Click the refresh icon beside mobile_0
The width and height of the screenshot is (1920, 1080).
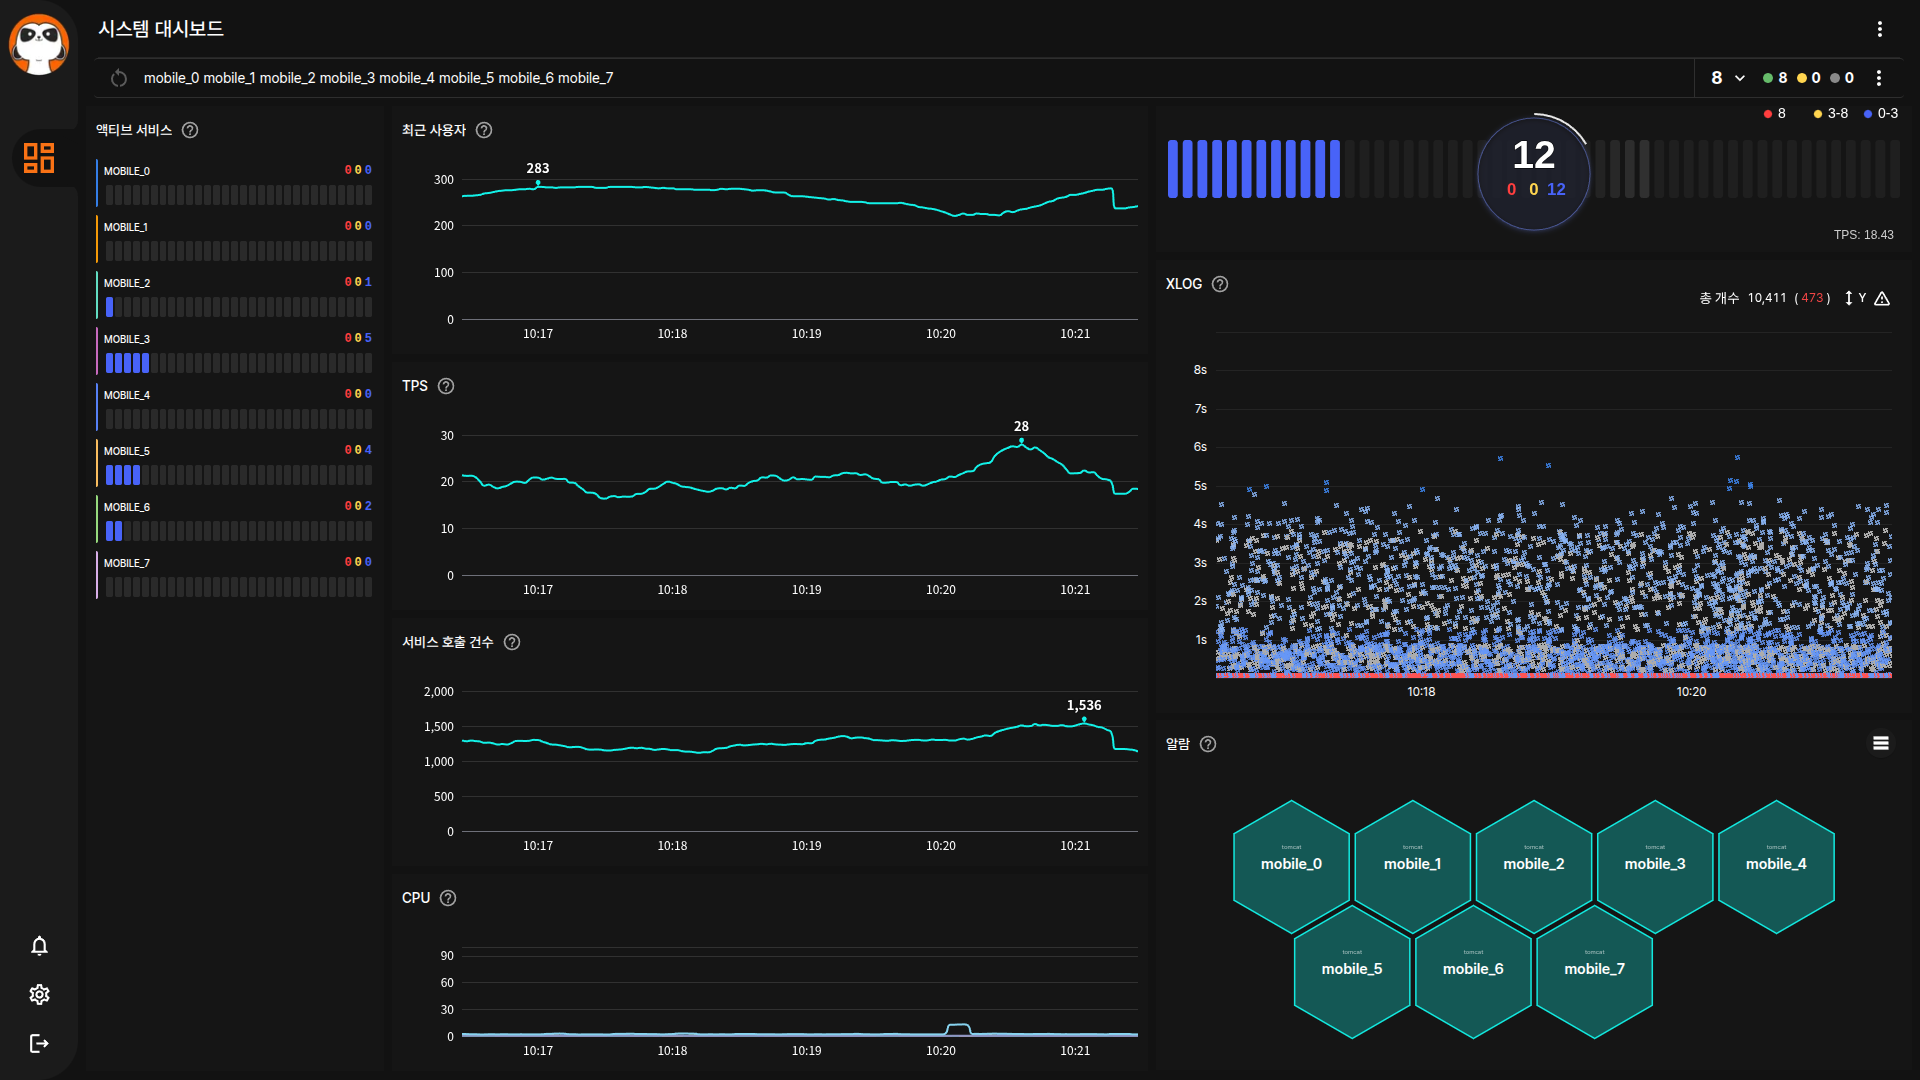click(119, 78)
